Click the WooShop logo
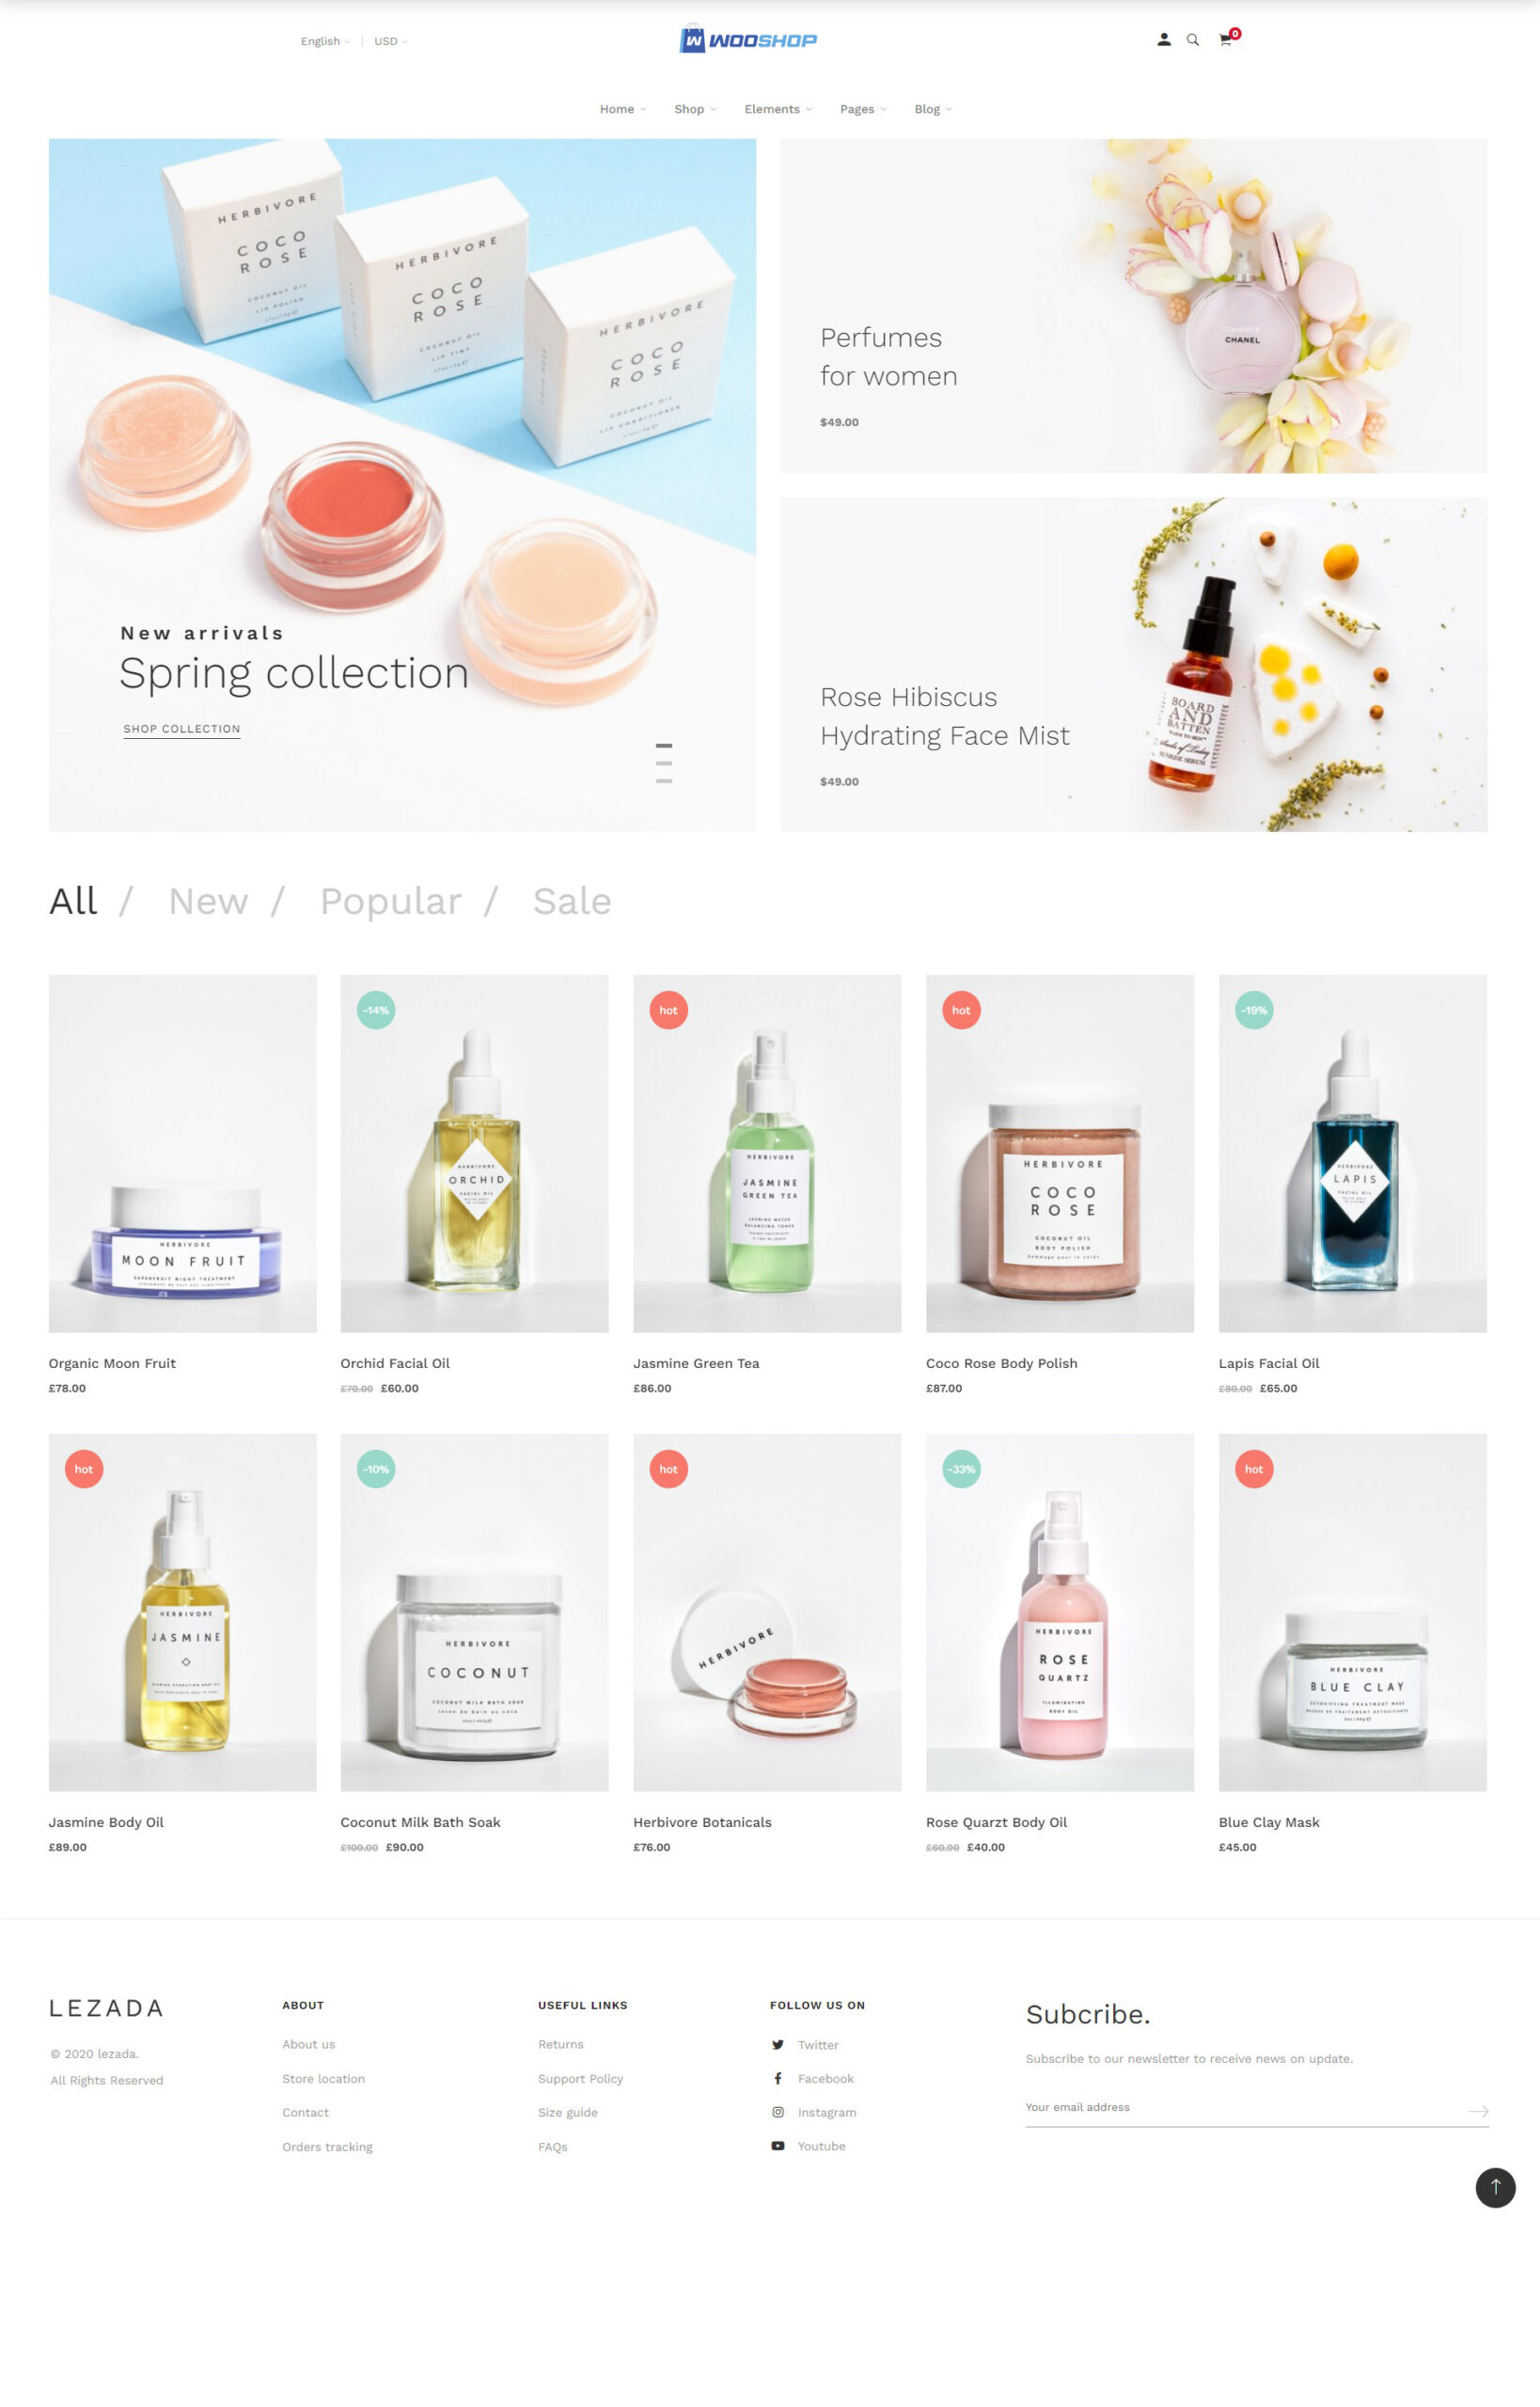This screenshot has width=1540, height=2407. [748, 39]
